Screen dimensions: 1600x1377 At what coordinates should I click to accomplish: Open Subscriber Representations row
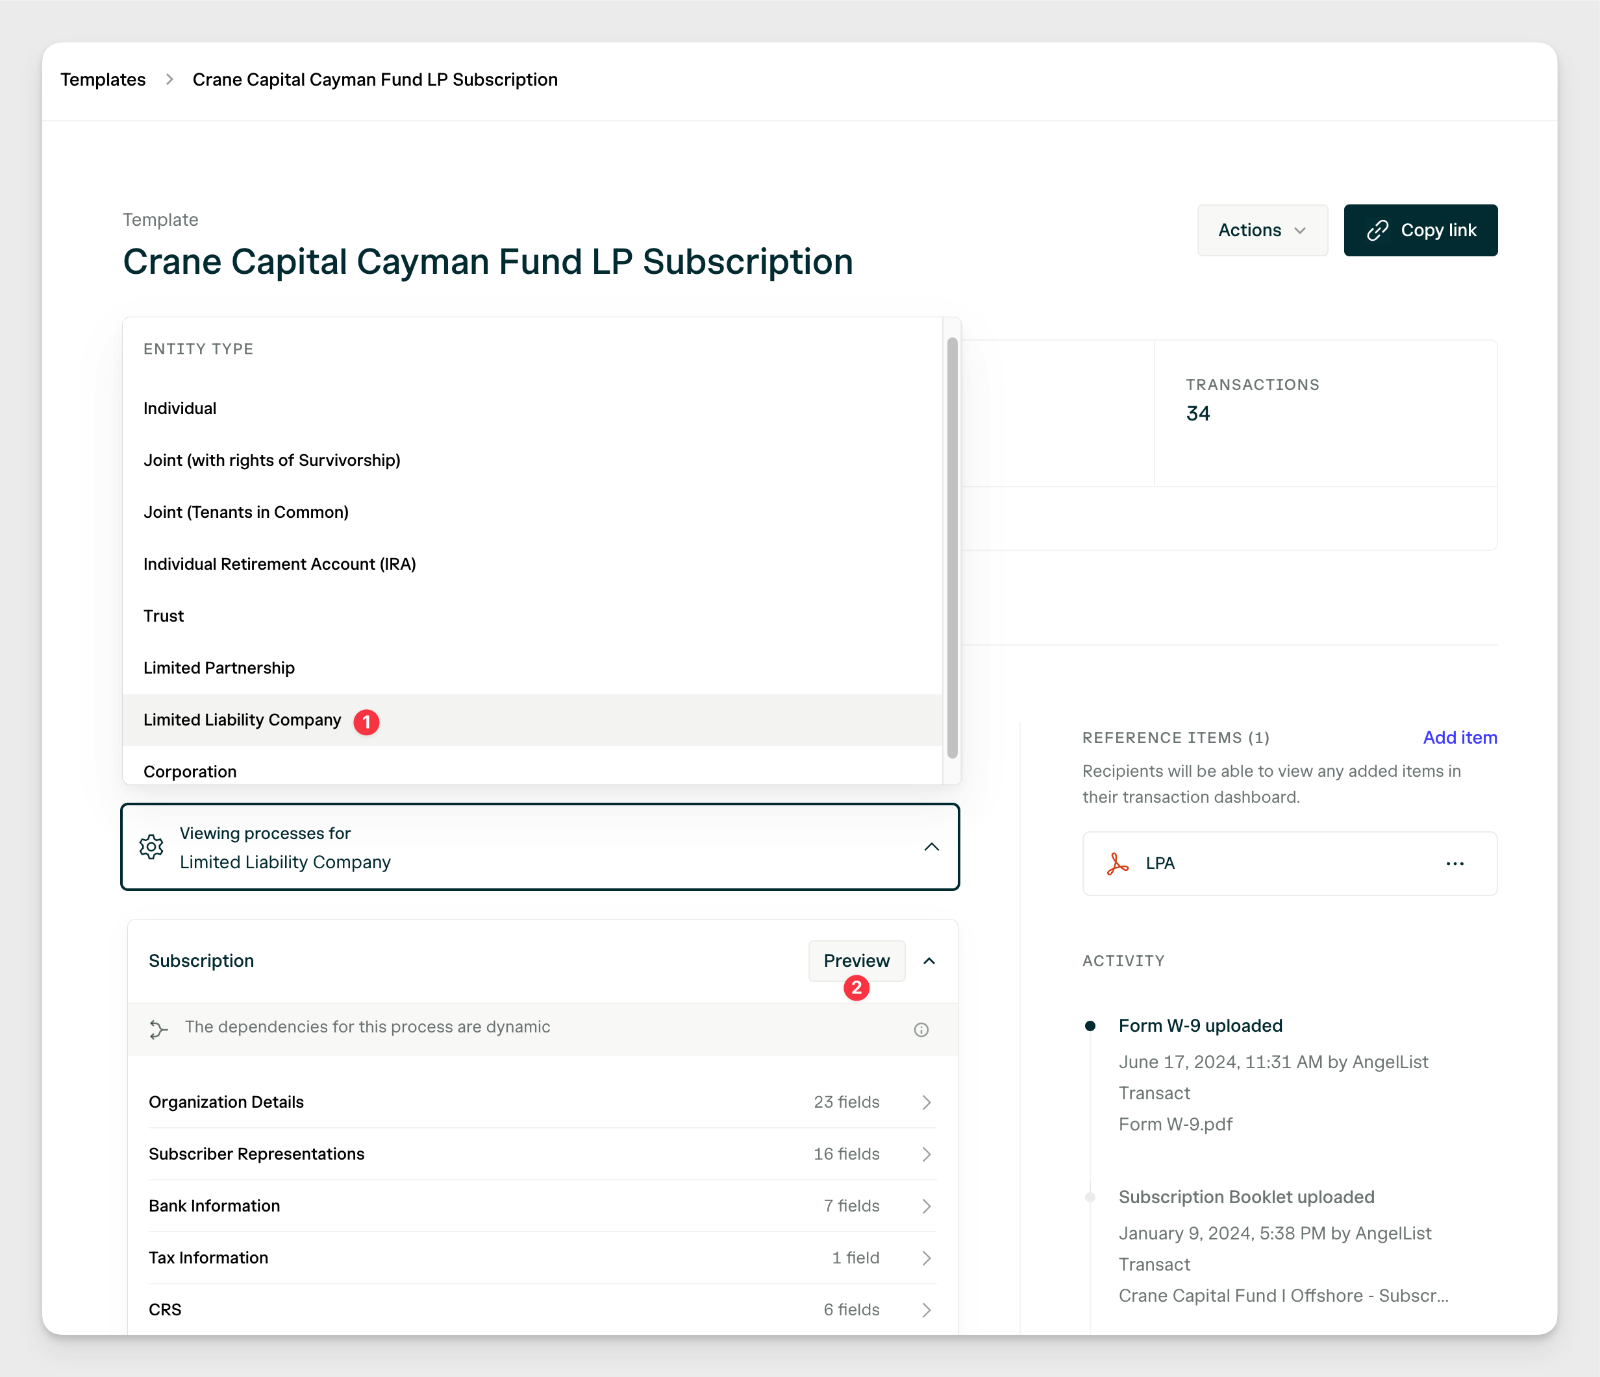[x=541, y=1154]
